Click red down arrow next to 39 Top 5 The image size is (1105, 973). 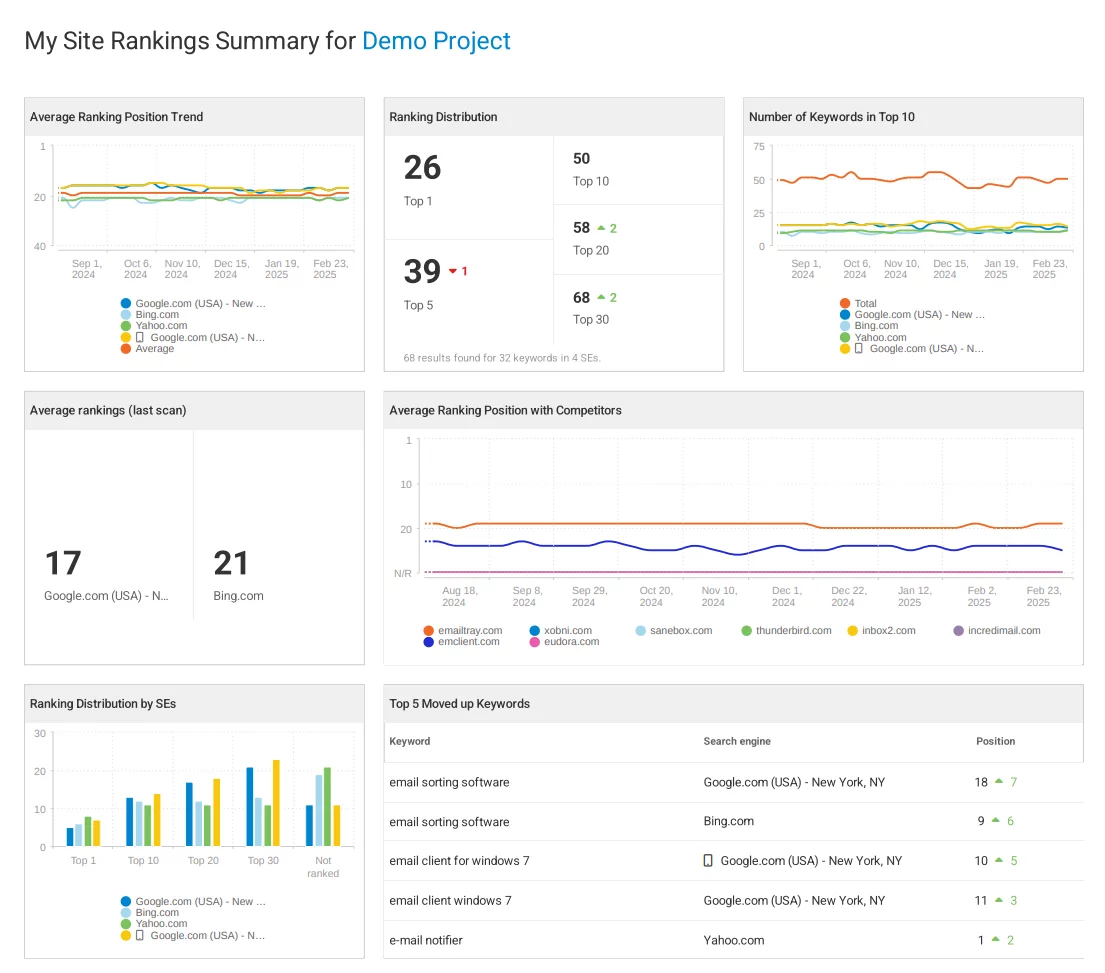453,271
